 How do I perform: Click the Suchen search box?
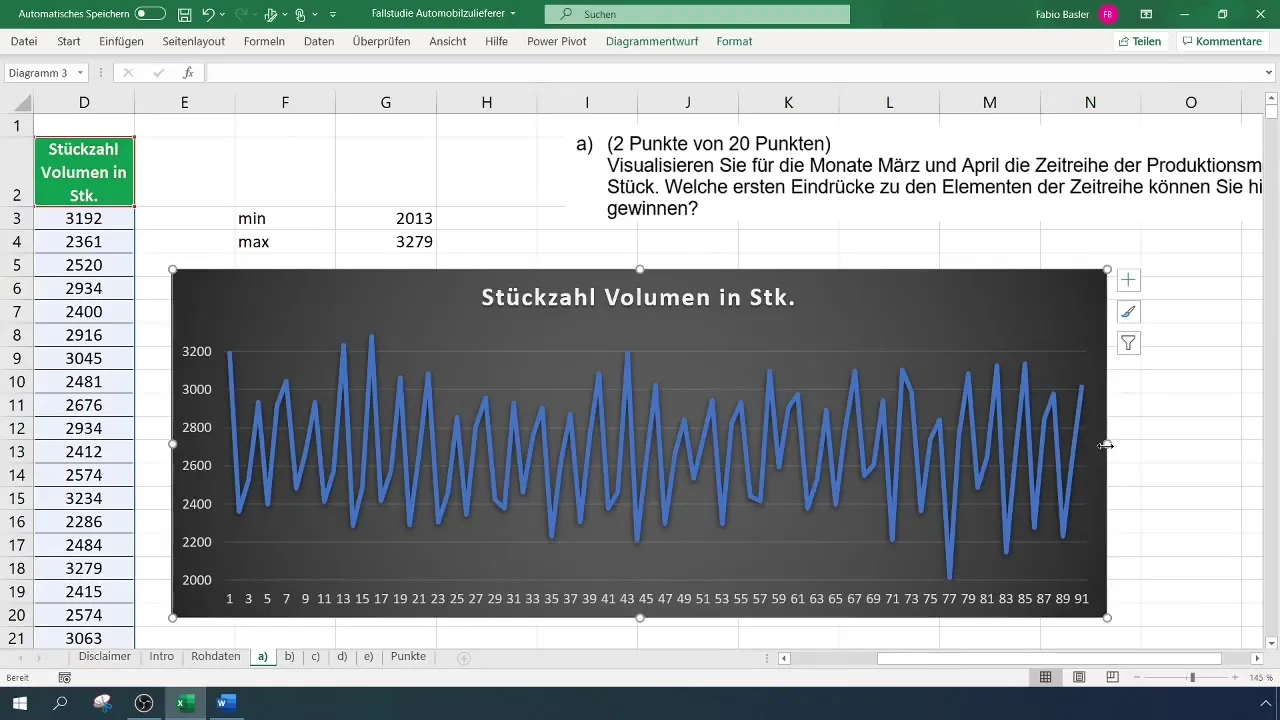(697, 15)
